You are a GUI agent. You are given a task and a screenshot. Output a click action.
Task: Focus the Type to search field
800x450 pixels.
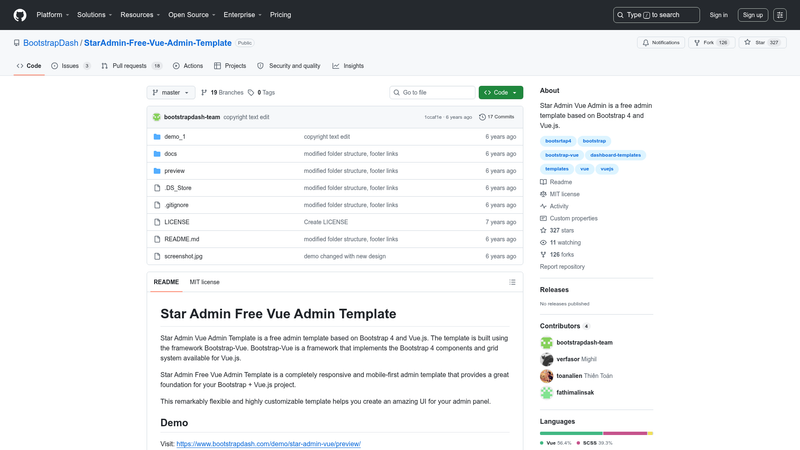pos(656,15)
